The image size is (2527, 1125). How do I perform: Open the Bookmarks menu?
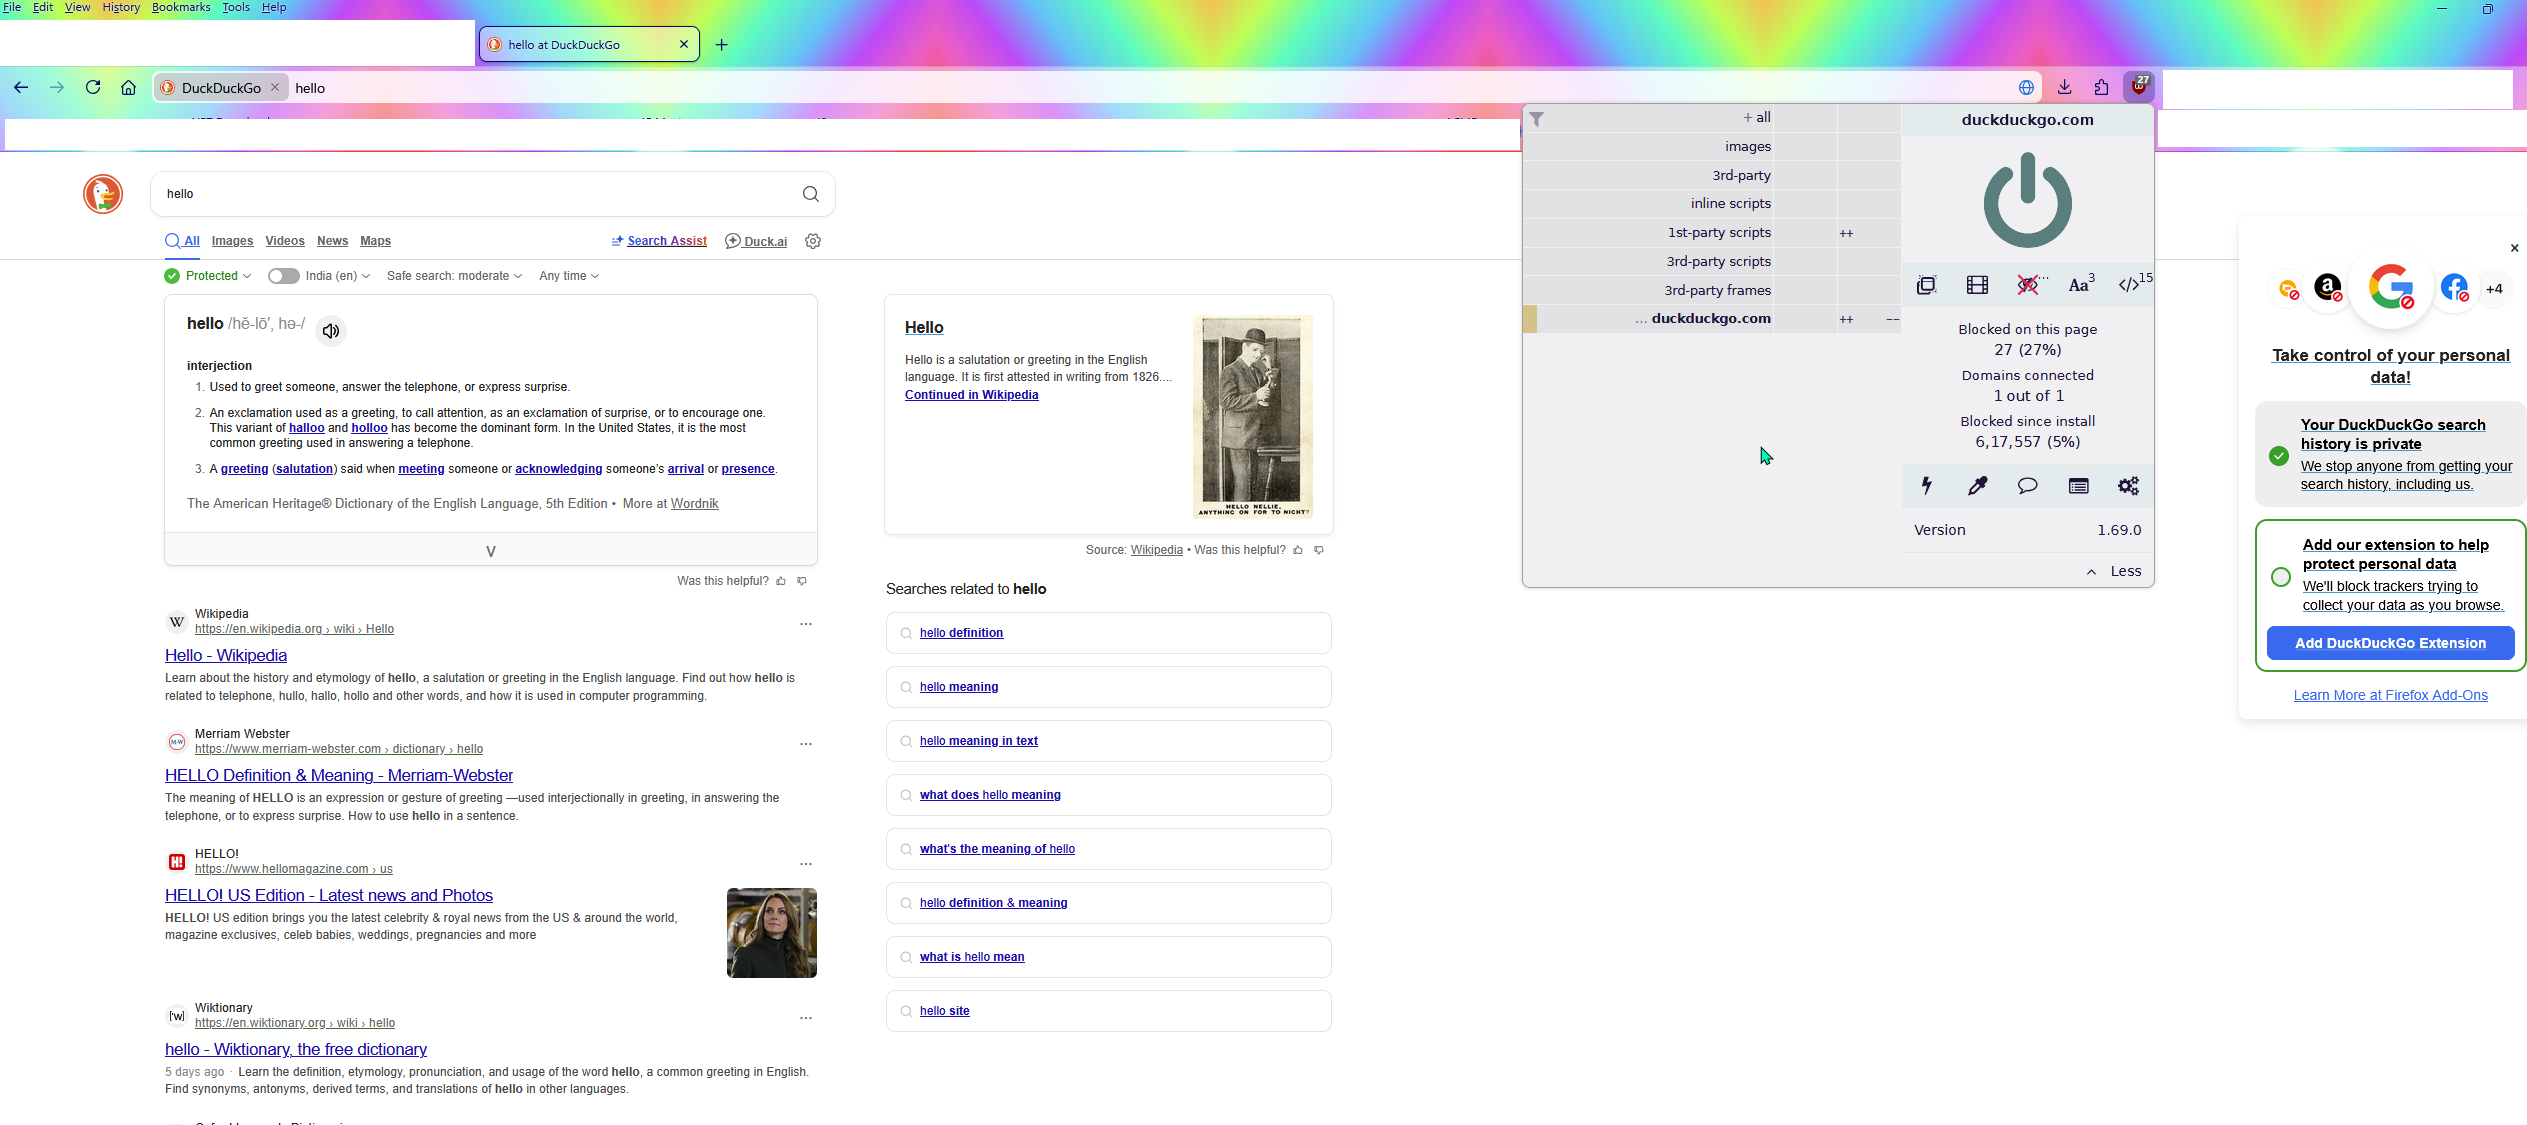pos(181,7)
